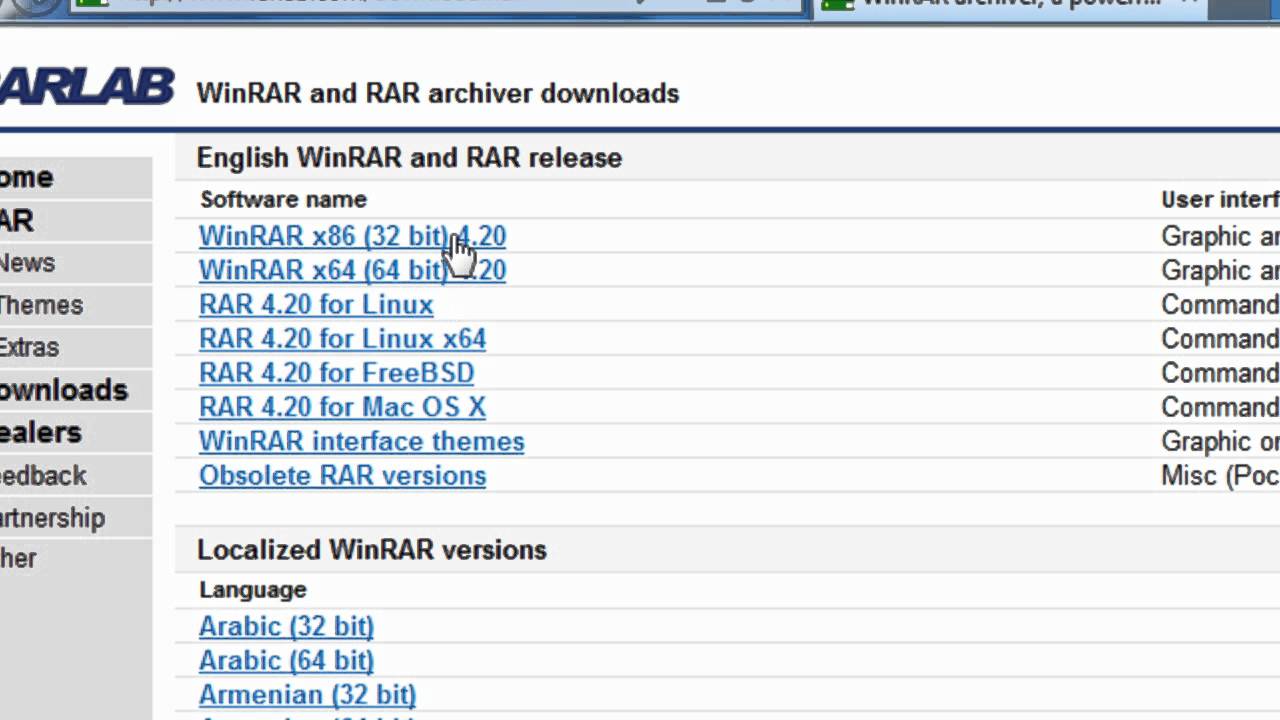Click interface cell in WinRAR interface themes row
Viewport: 1280px width, 720px height.
coord(1220,441)
